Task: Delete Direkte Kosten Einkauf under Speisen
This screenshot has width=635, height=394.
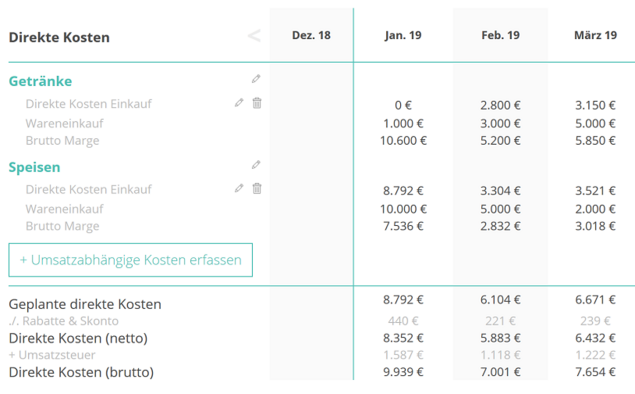Action: tap(257, 188)
